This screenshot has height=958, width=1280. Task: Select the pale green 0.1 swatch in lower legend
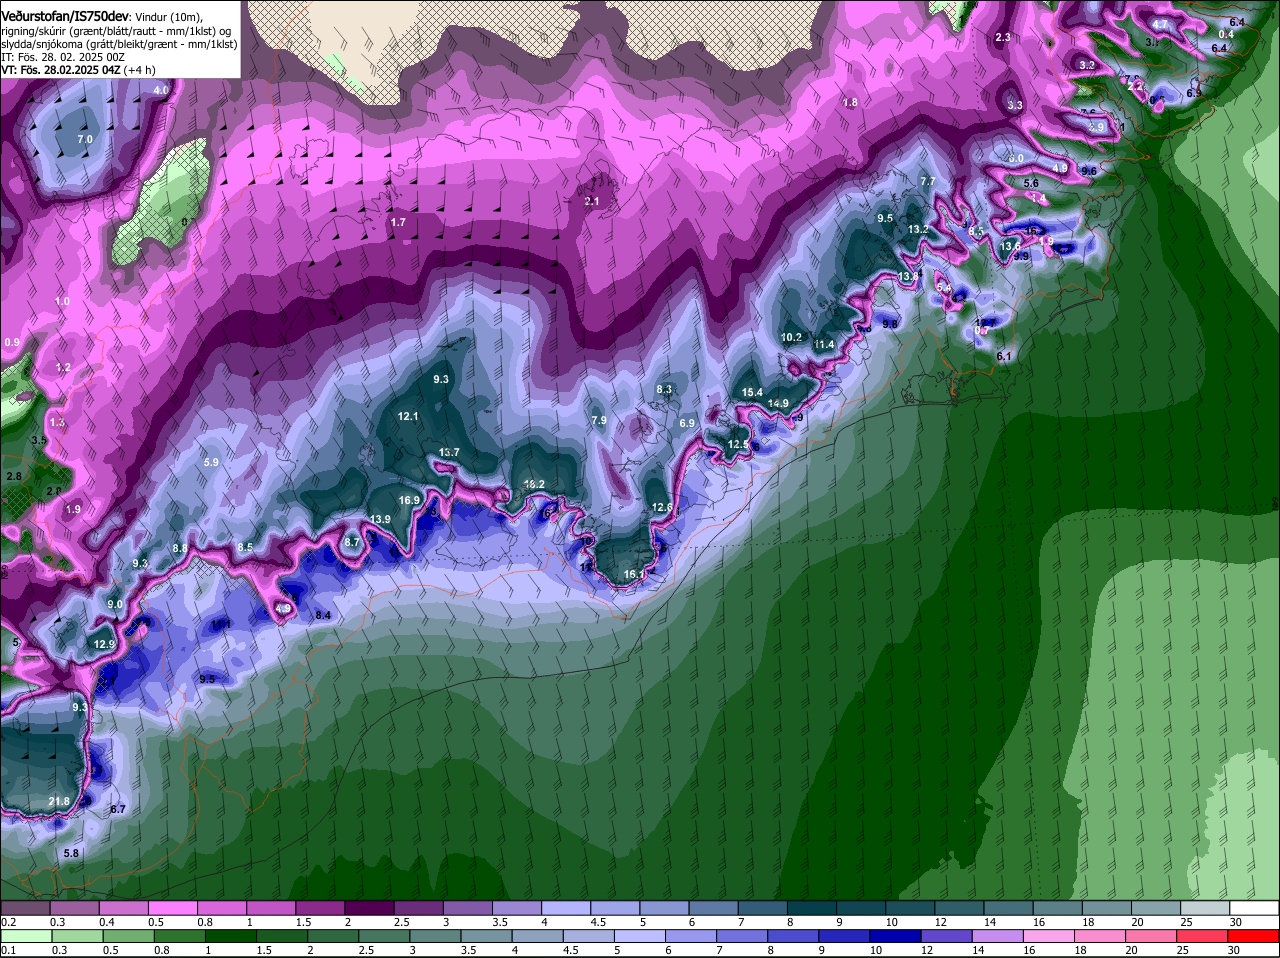[25, 936]
